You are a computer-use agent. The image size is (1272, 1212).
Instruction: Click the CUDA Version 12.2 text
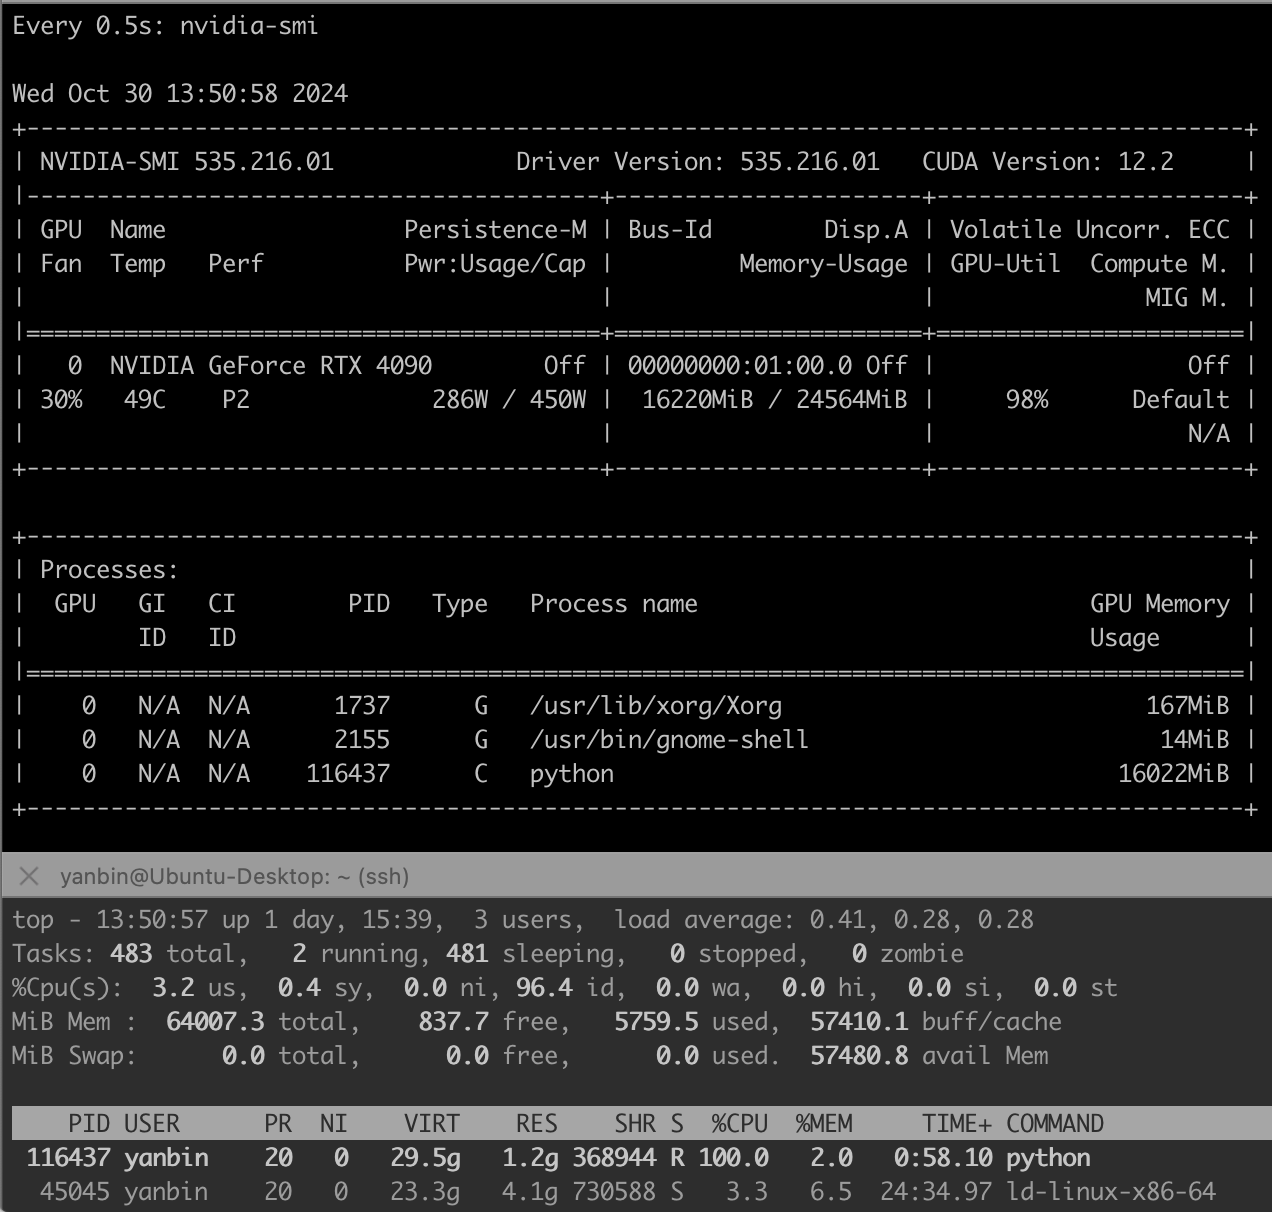point(1047,162)
